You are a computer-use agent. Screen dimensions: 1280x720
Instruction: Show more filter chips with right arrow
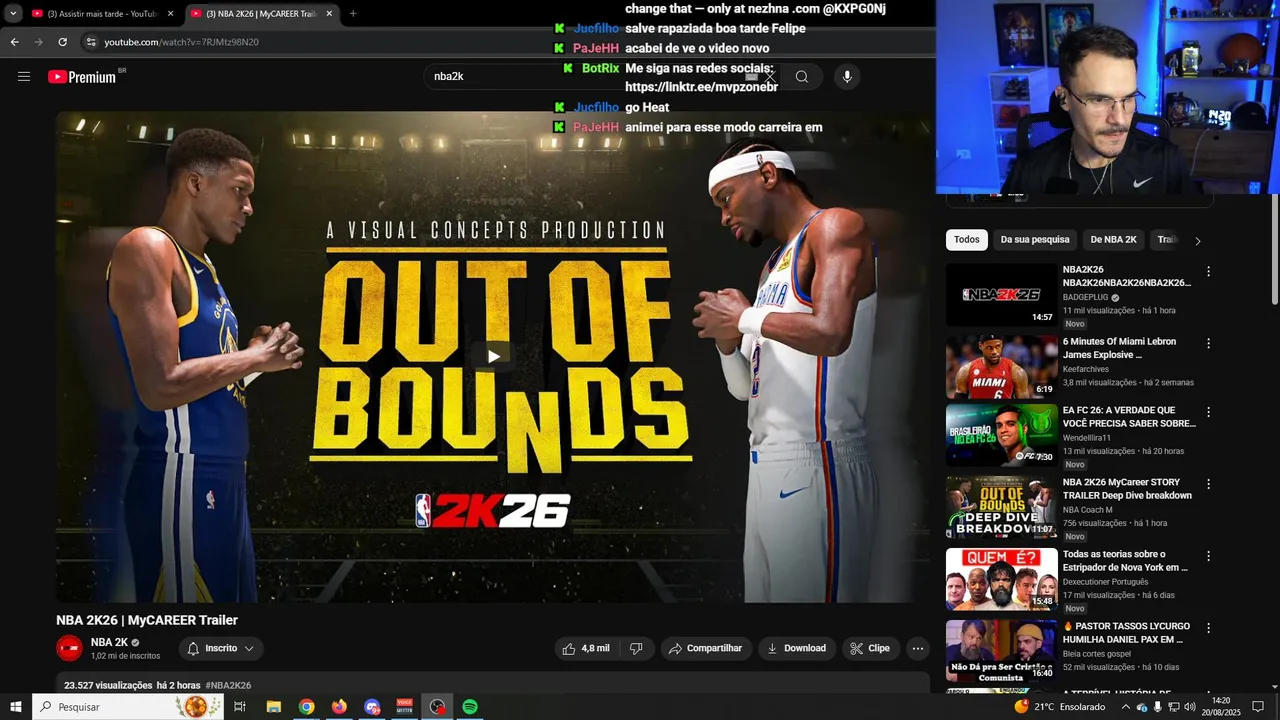coord(1197,240)
